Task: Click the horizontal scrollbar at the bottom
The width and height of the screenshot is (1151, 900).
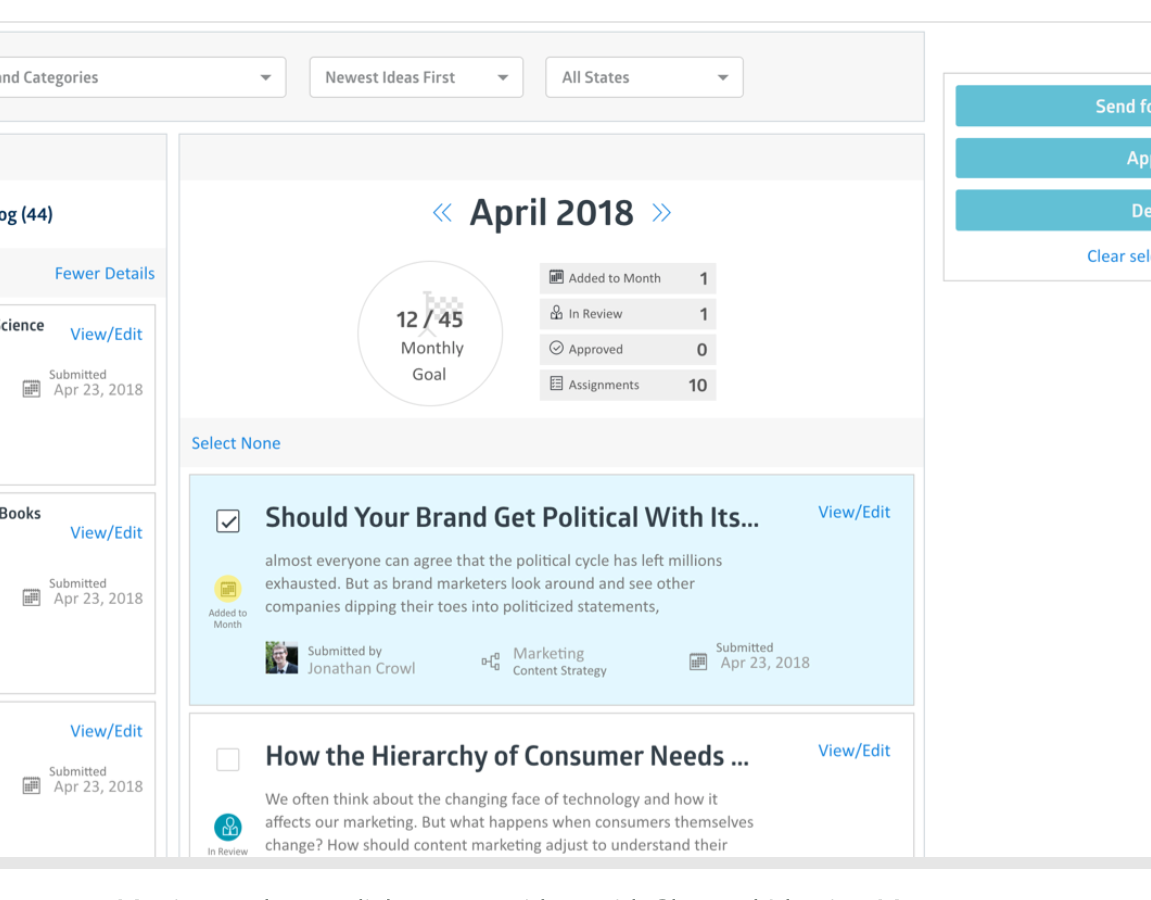Action: click(576, 863)
